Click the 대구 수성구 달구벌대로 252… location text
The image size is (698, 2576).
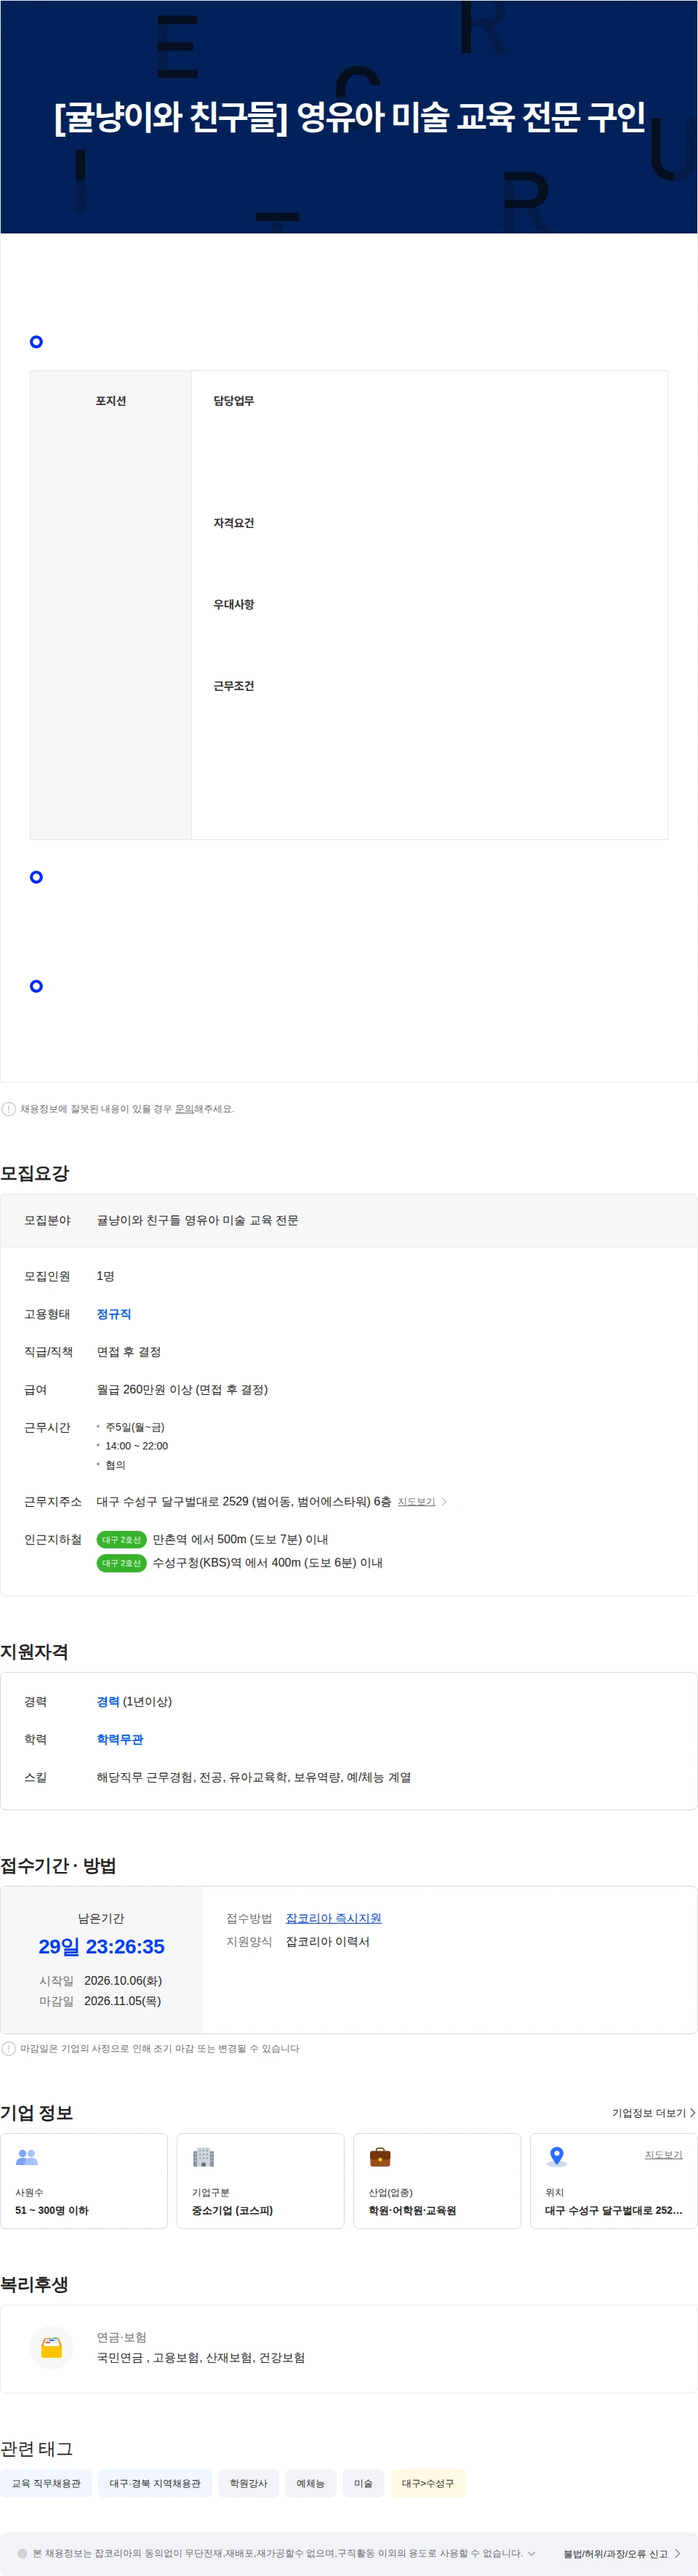[x=613, y=2210]
